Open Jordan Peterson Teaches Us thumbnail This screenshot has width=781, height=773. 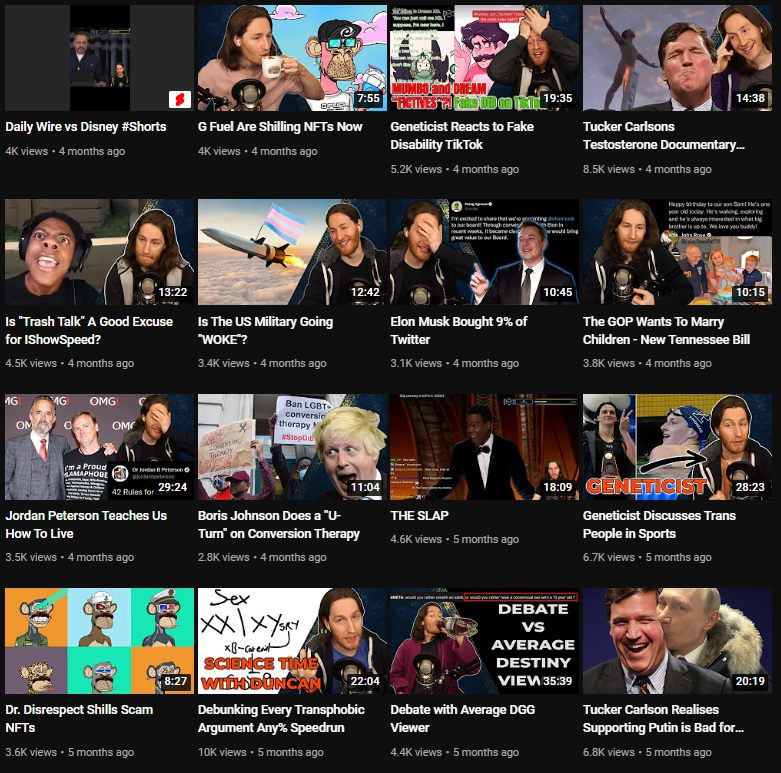[x=100, y=447]
